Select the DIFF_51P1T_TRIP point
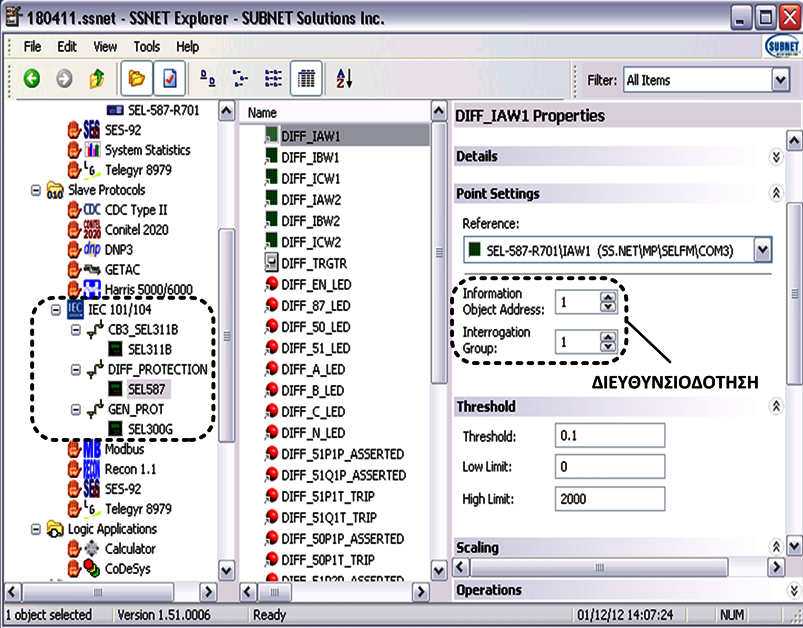The image size is (803, 628). point(328,496)
